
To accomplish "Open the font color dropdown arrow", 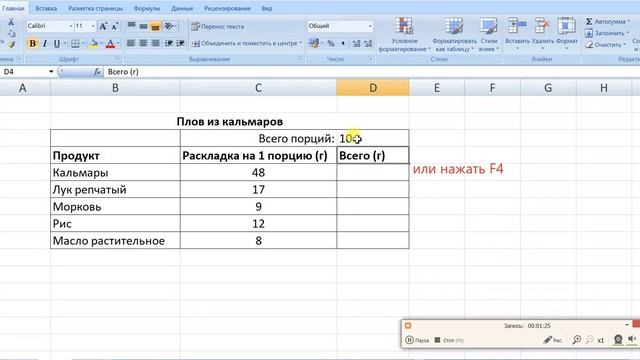I will point(118,43).
